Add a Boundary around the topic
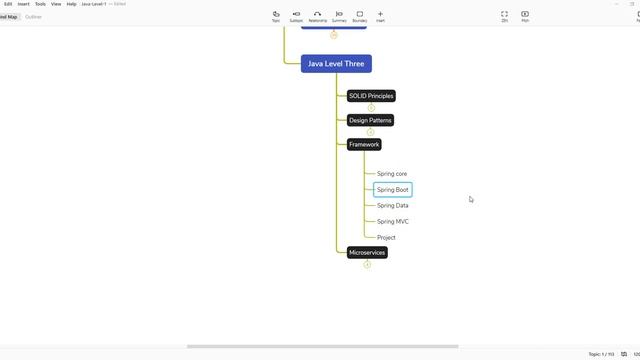The height and width of the screenshot is (360, 640). click(360, 16)
